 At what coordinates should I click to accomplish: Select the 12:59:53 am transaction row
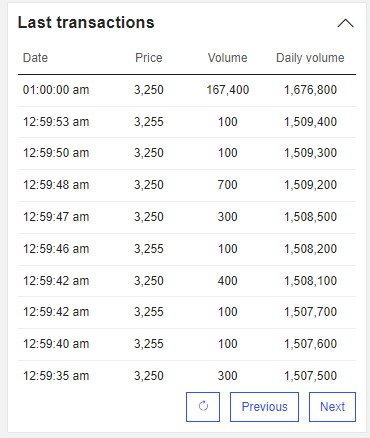pyautogui.click(x=187, y=122)
